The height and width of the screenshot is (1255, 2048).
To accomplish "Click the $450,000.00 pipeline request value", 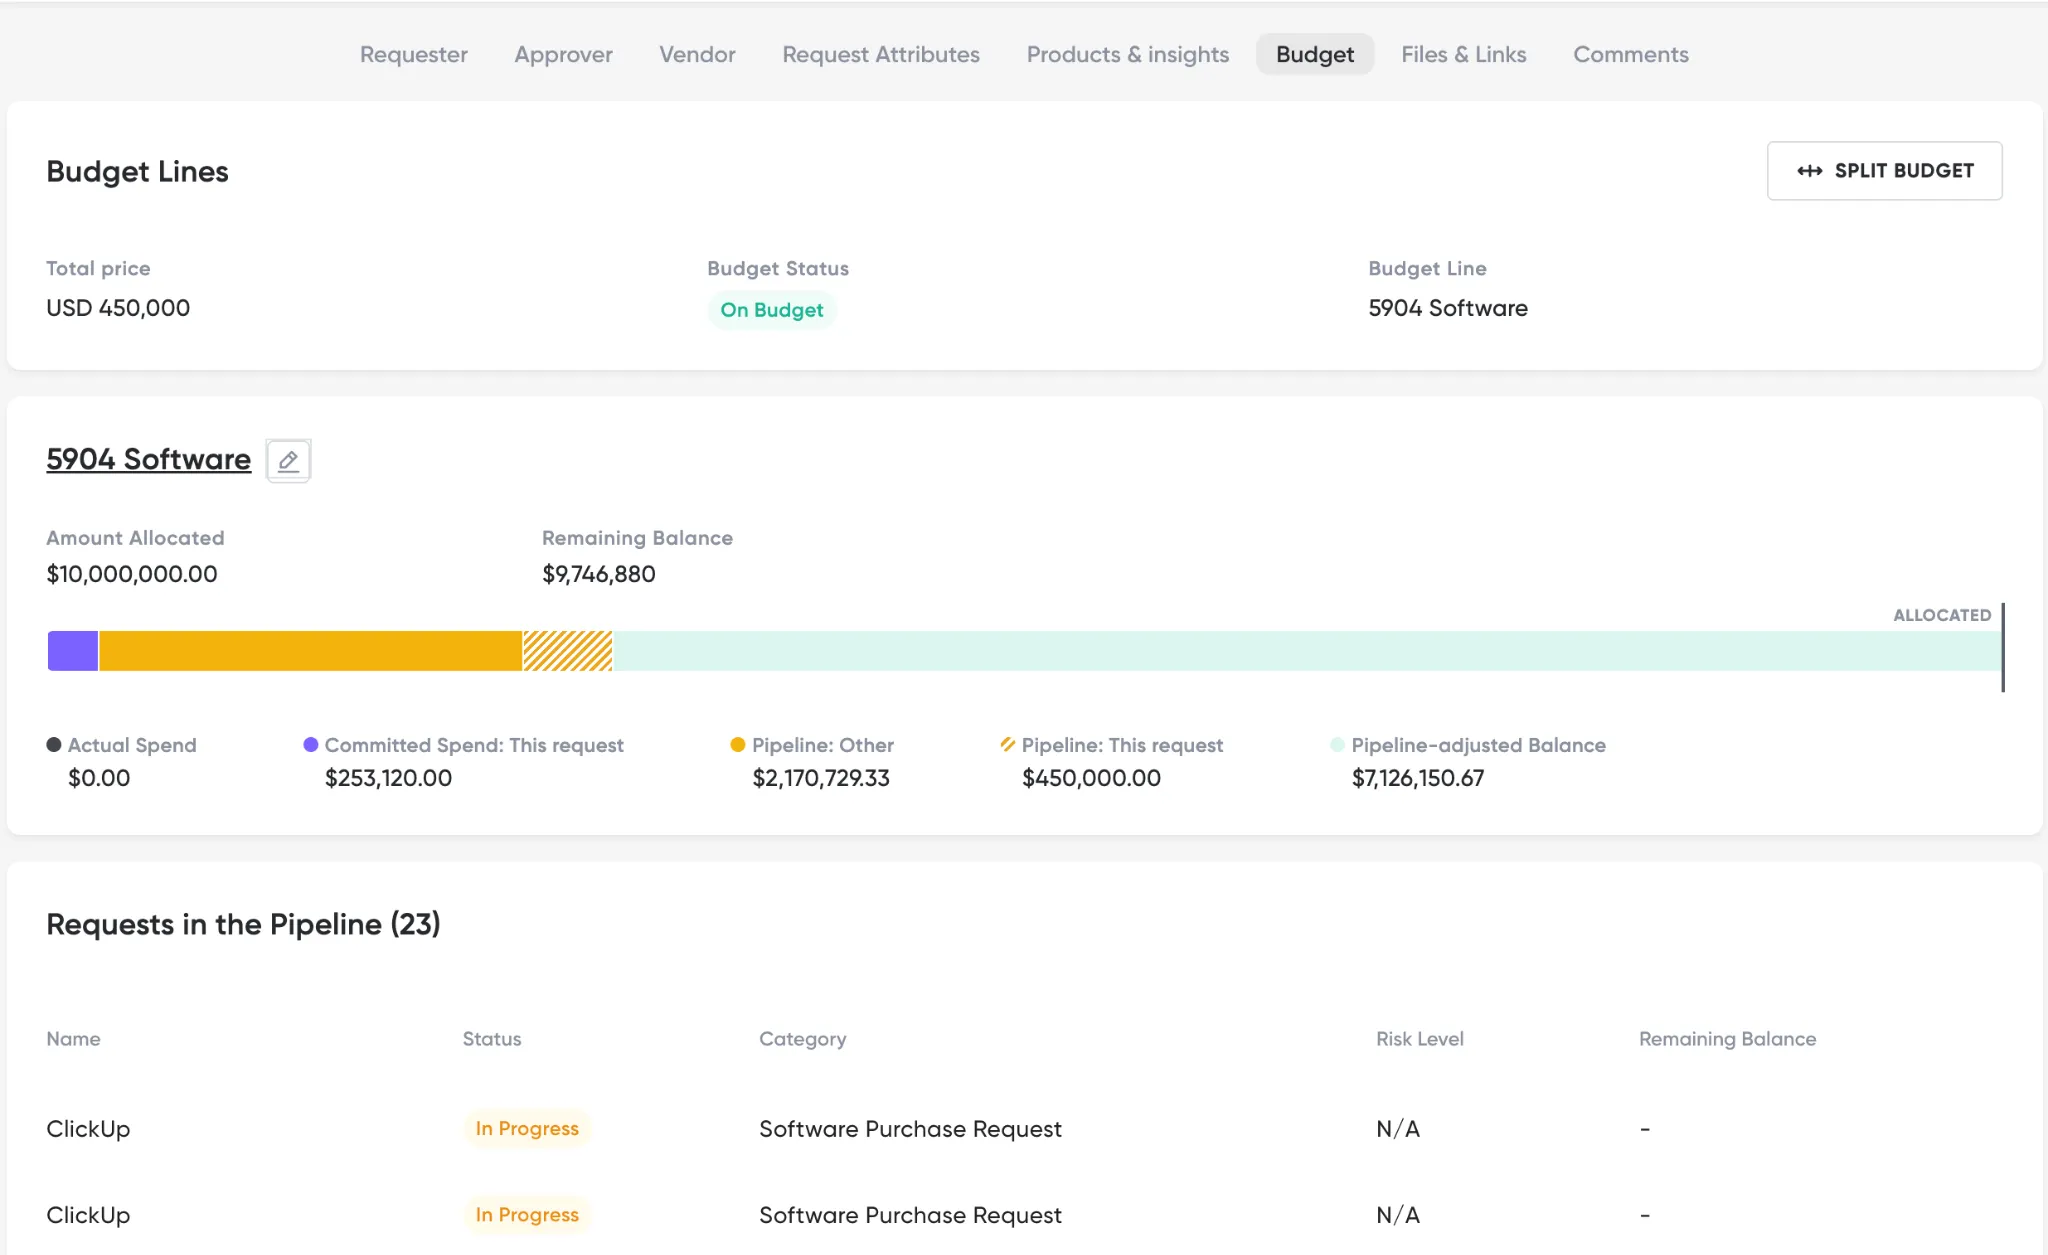I will coord(1091,778).
